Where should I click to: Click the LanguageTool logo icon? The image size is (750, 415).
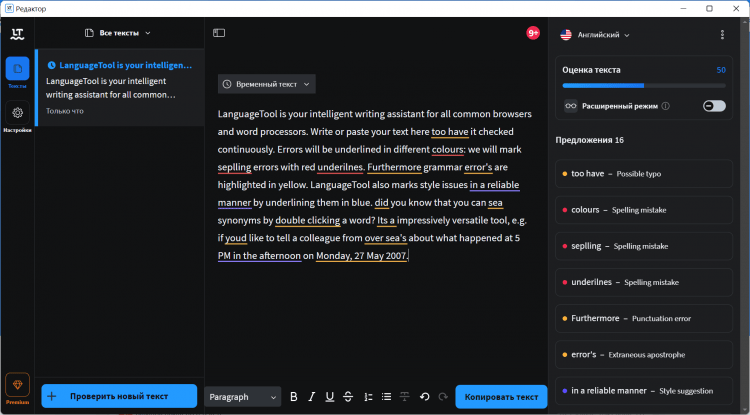(18, 34)
